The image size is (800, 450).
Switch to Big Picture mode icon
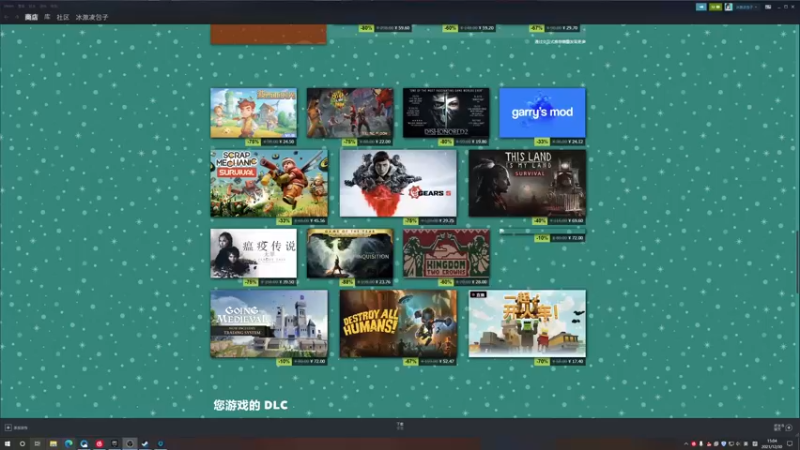768,7
